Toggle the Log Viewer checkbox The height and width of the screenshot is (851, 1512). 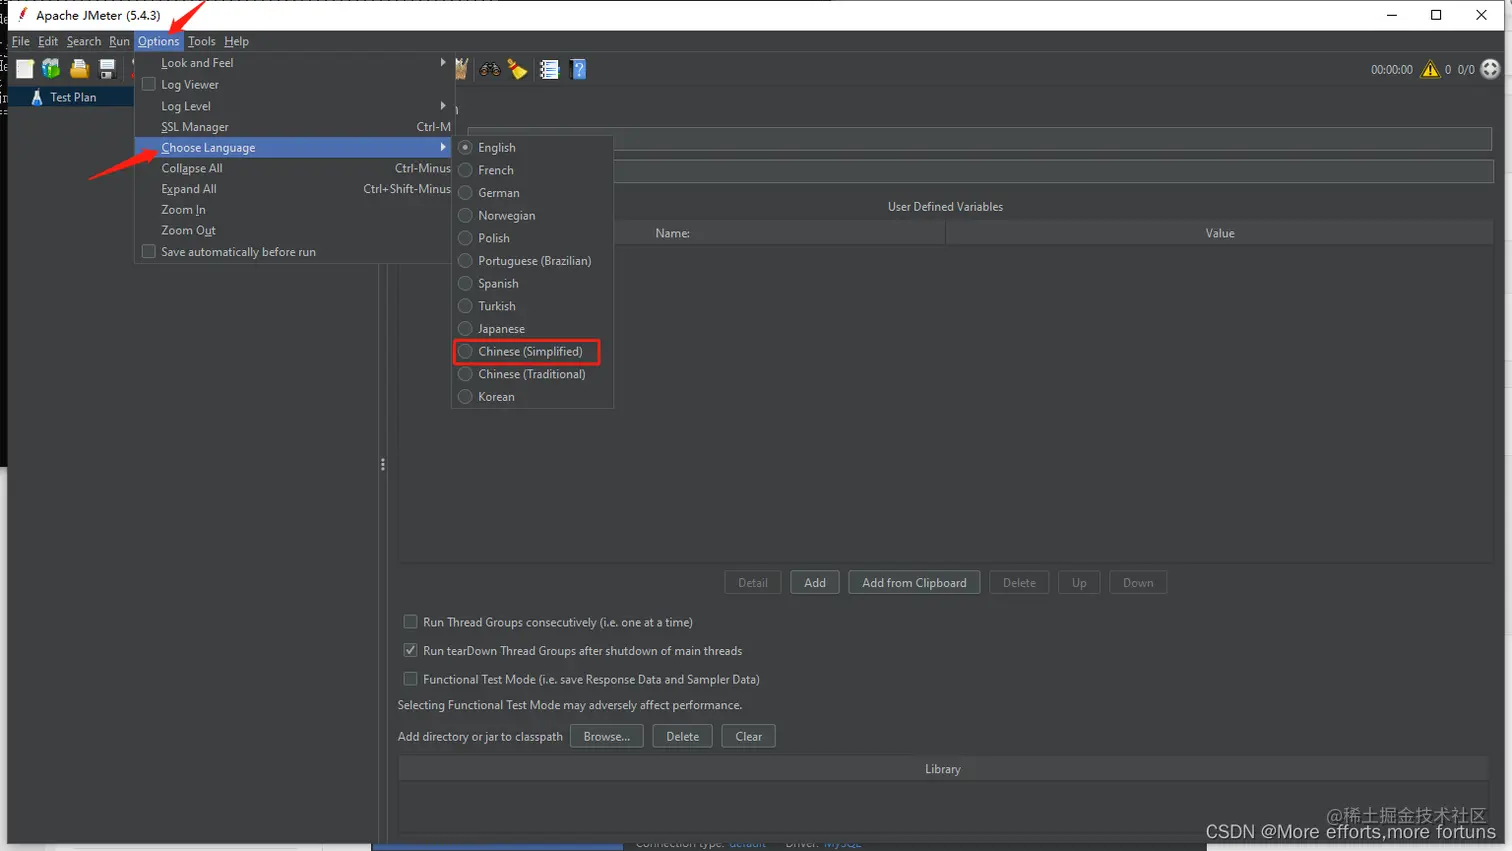pyautogui.click(x=149, y=84)
